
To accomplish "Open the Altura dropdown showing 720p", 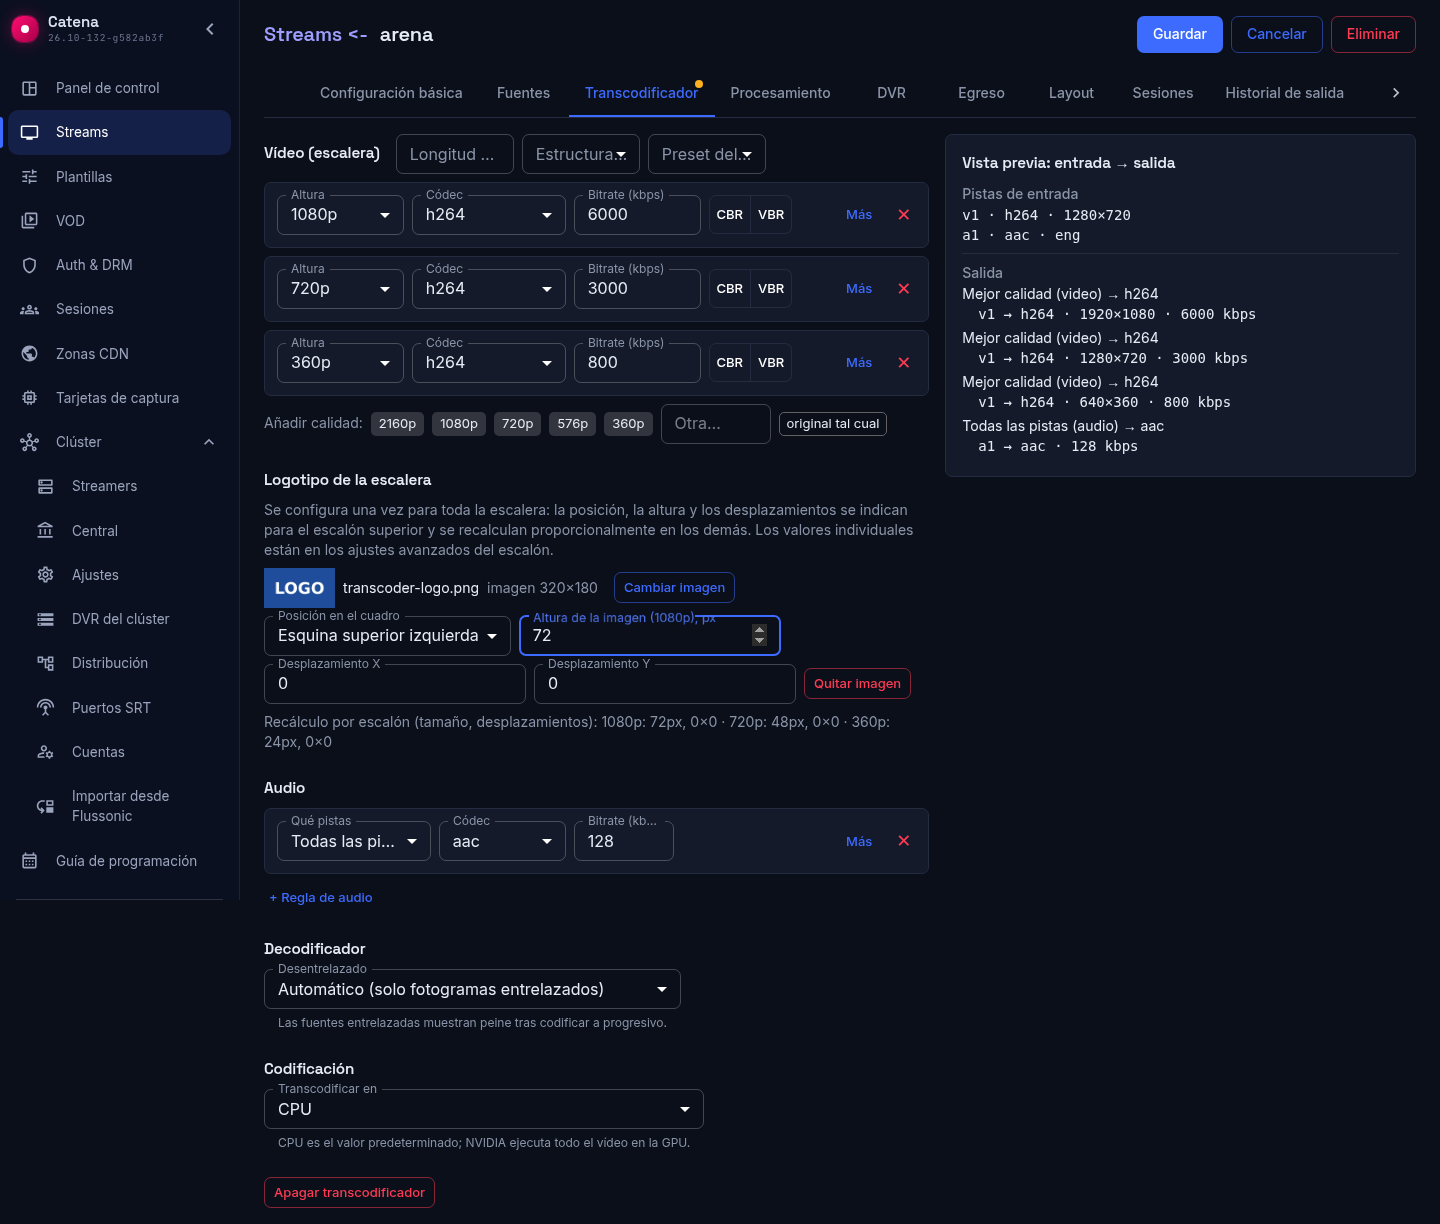I will [x=340, y=289].
